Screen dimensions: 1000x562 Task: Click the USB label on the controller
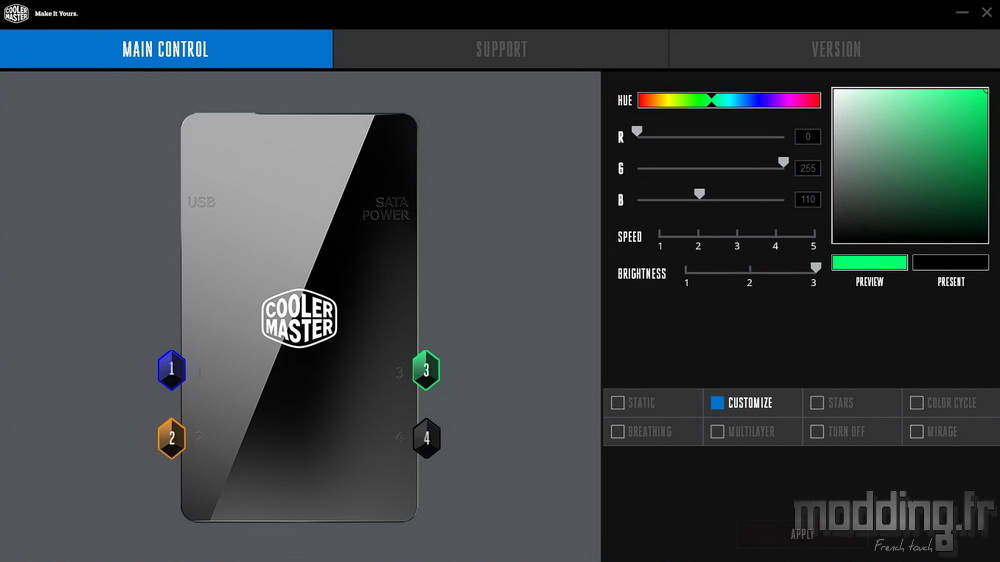pyautogui.click(x=202, y=202)
